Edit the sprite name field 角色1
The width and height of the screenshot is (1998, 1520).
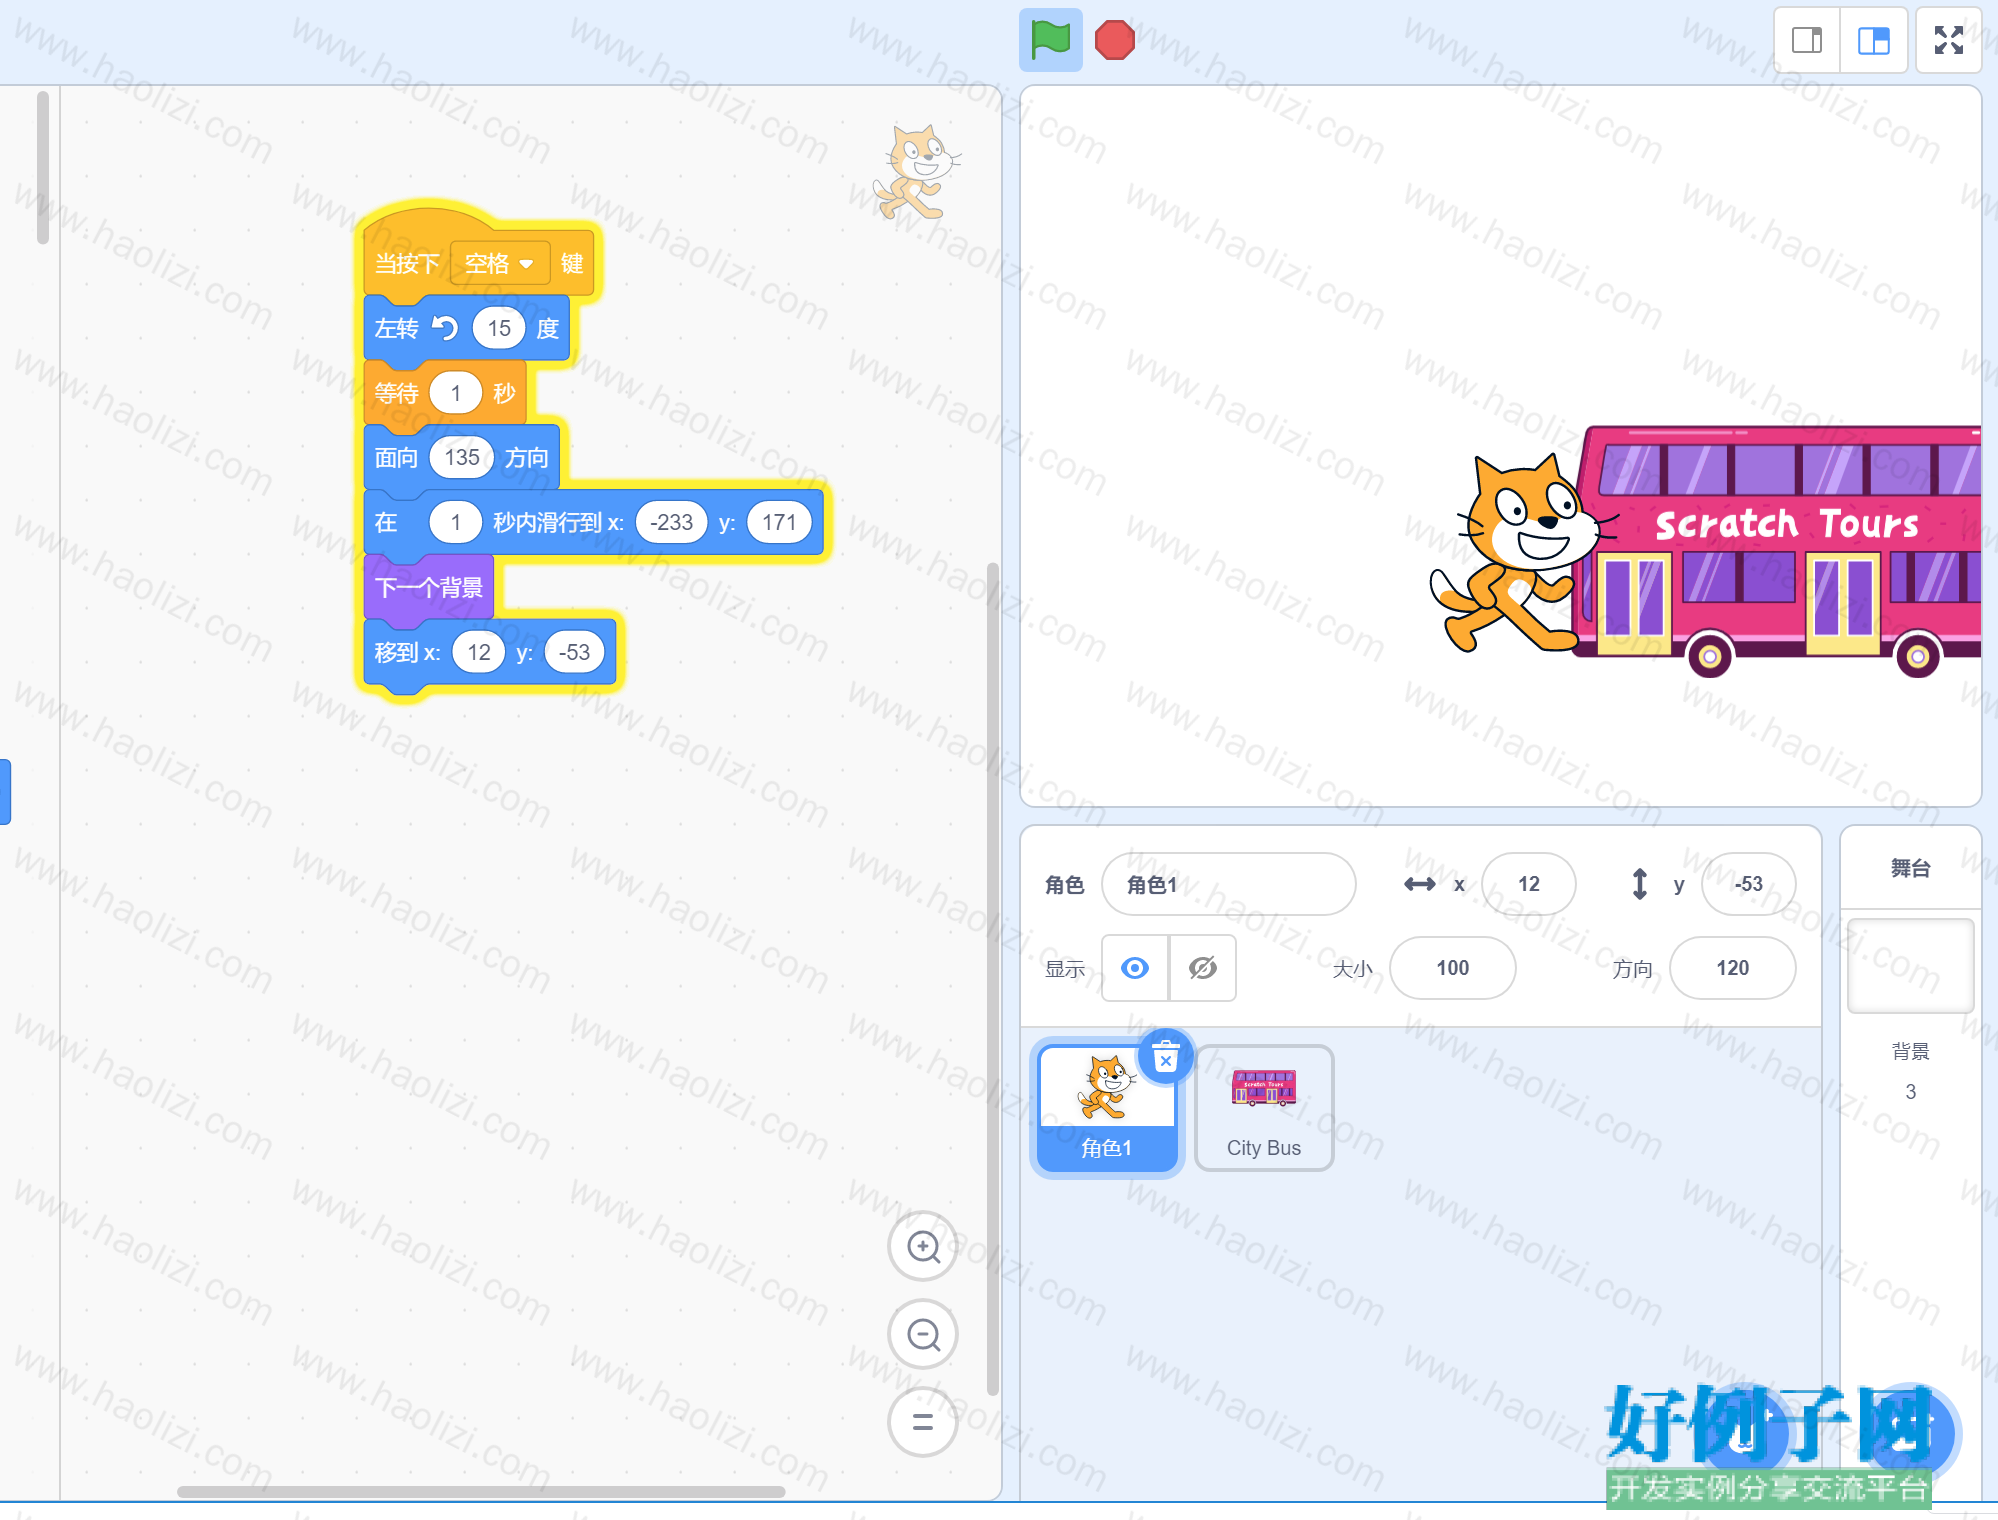click(x=1228, y=884)
